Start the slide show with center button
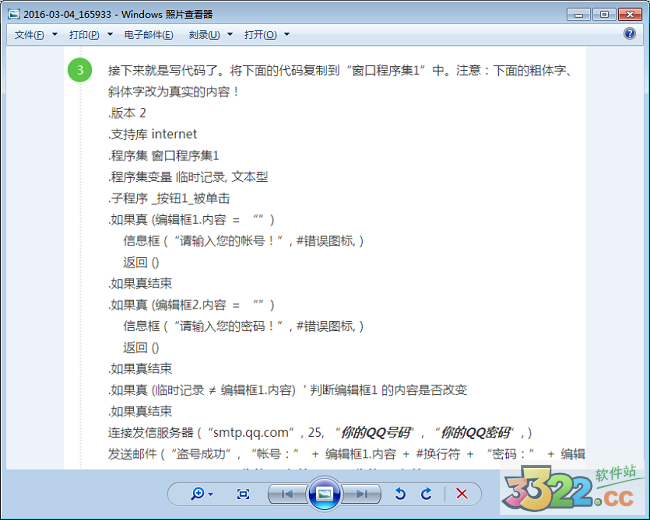The width and height of the screenshot is (650, 520). [324, 493]
